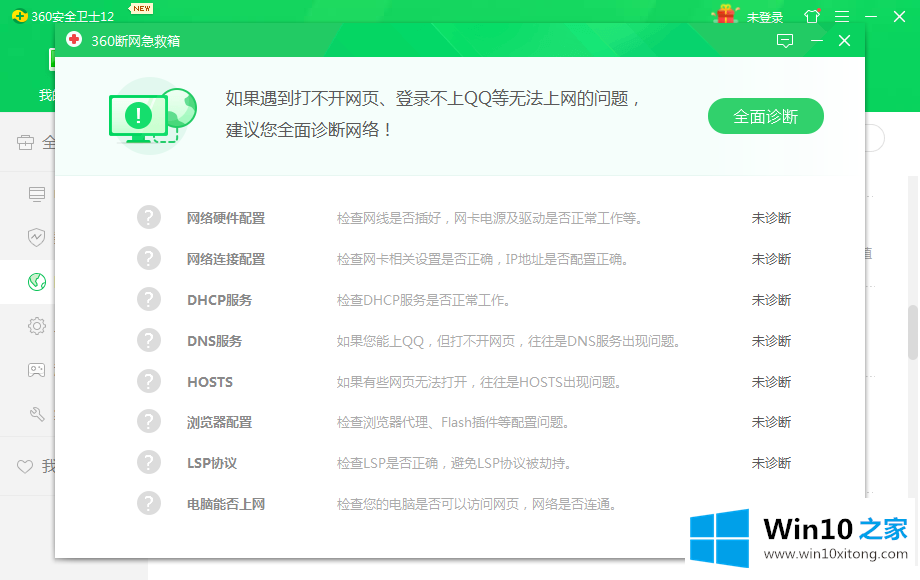Click 未诊断 status of DNS服务
This screenshot has height=580, width=920.
pos(771,341)
